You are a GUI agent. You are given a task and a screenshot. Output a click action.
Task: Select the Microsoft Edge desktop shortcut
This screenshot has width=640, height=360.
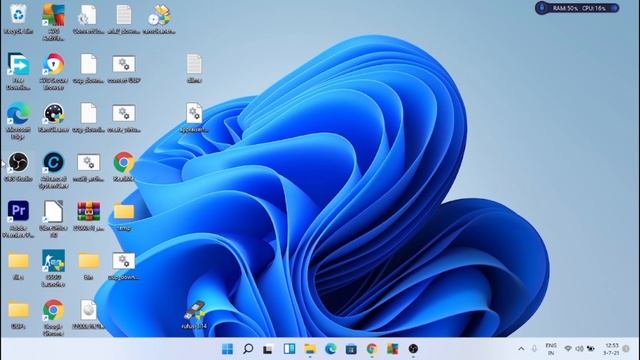point(18,120)
